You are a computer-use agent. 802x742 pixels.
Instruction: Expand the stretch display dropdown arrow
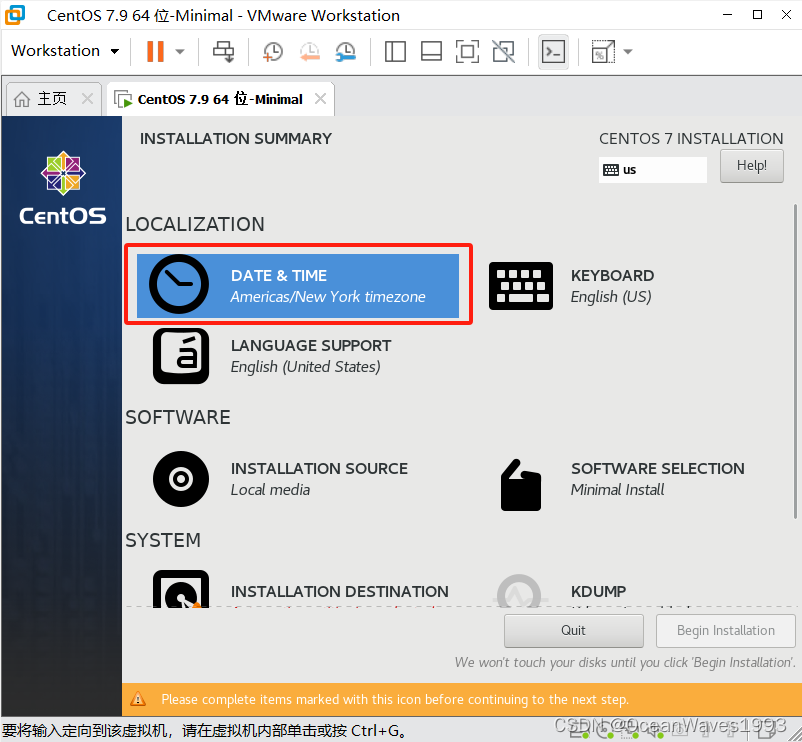pos(628,51)
